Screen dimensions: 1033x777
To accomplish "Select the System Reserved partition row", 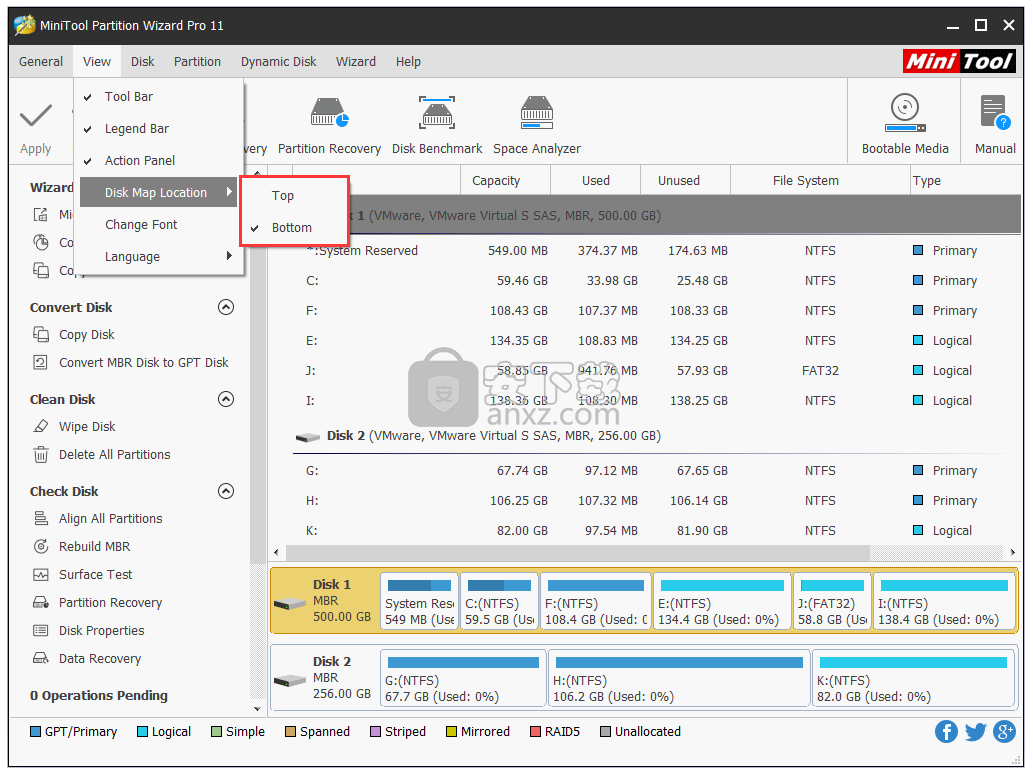I will point(656,251).
